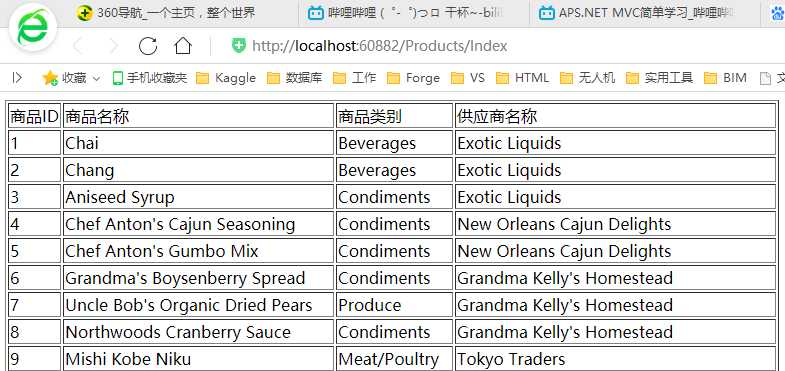Screen dimensions: 785x371
Task: Select Chef Anton's Cajun Seasoning cell
Action: click(198, 224)
